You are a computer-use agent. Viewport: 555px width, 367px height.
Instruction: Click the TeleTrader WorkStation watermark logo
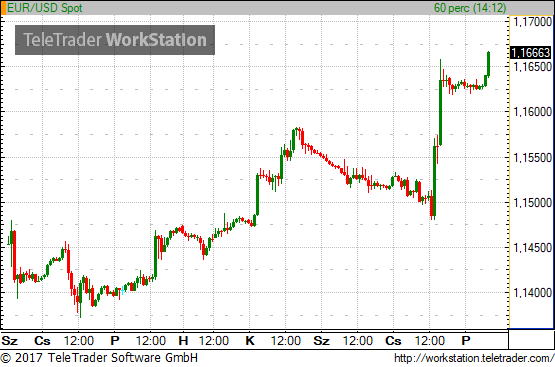tap(115, 40)
